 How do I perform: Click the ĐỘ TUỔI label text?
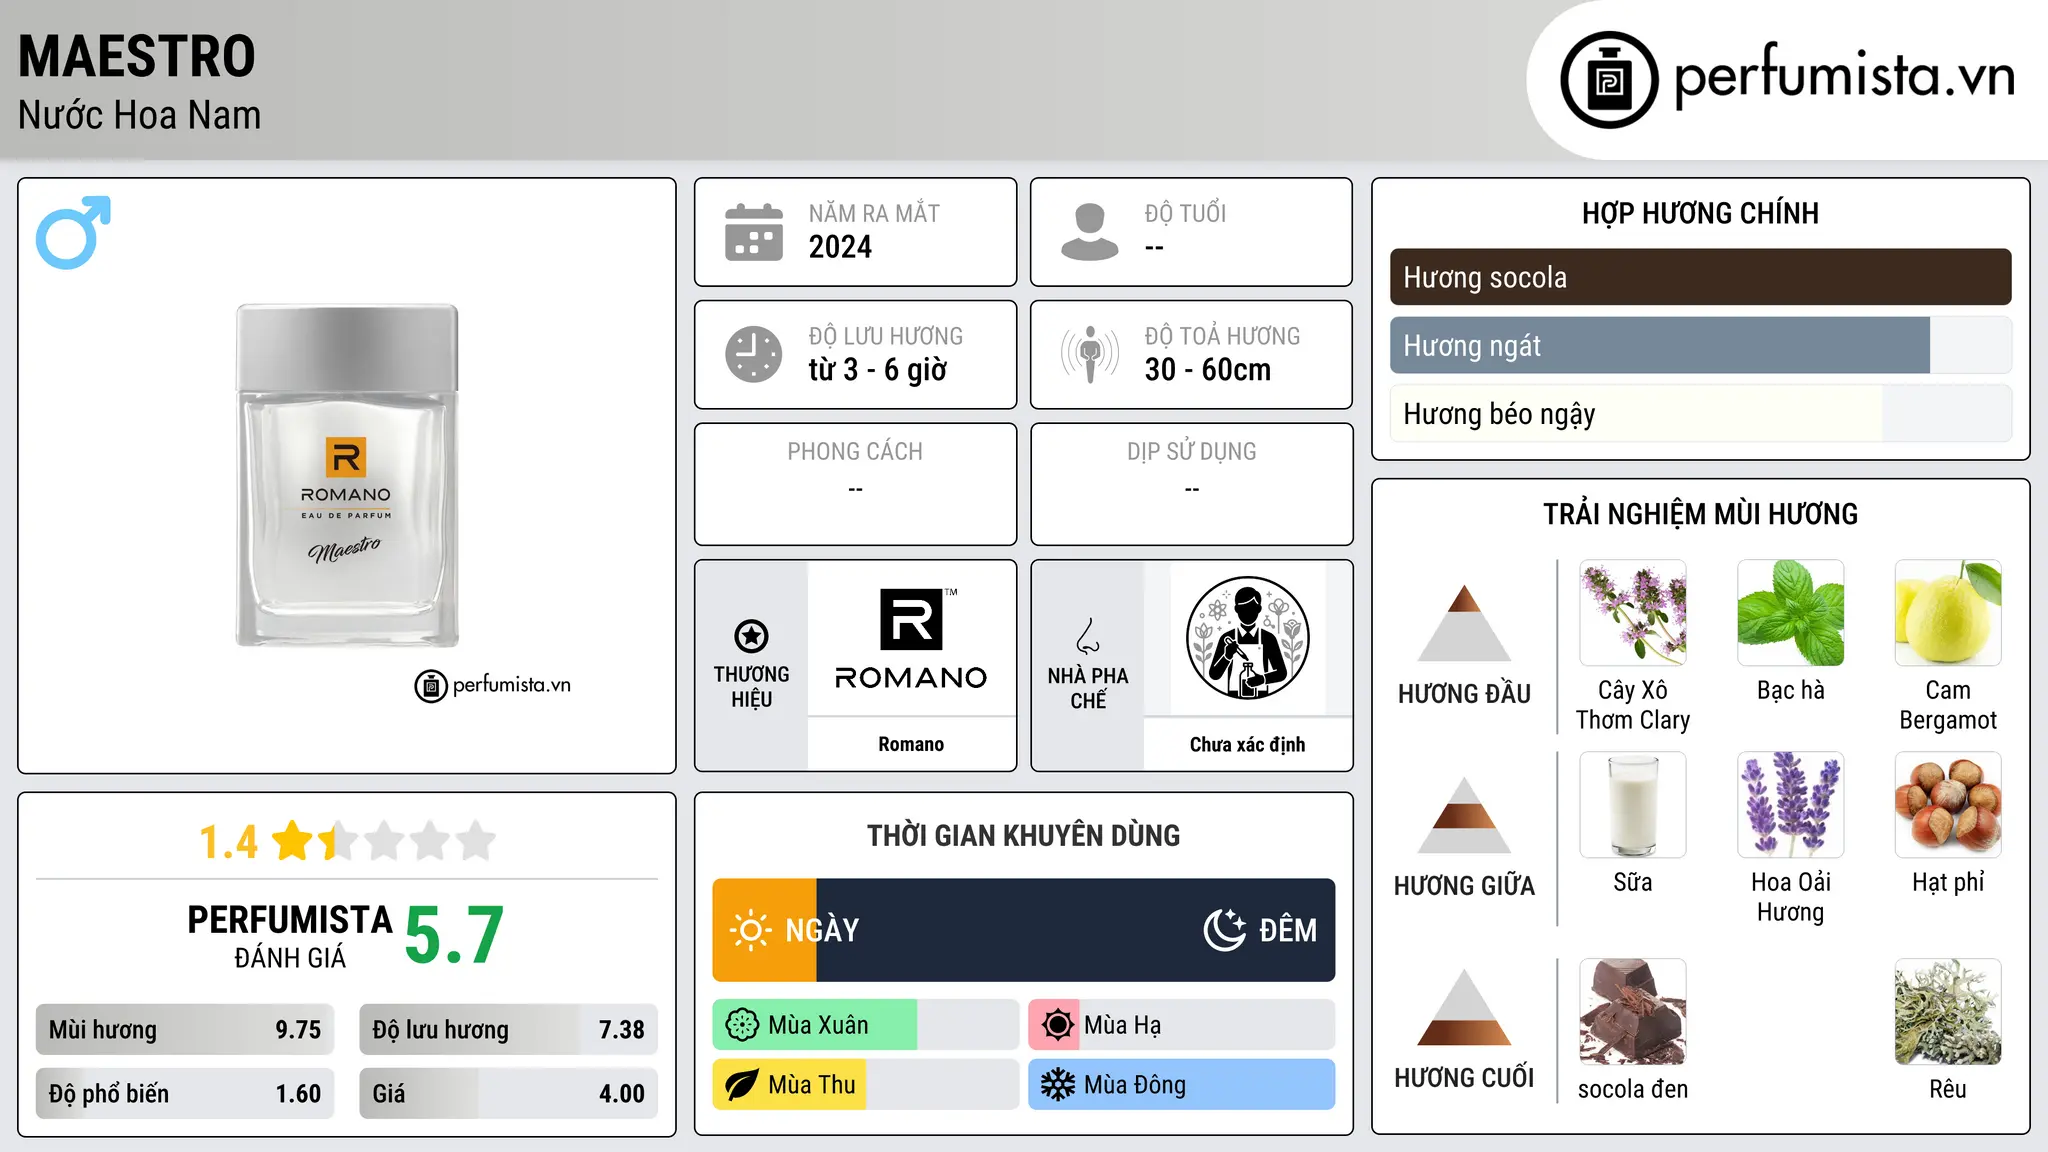1185,213
